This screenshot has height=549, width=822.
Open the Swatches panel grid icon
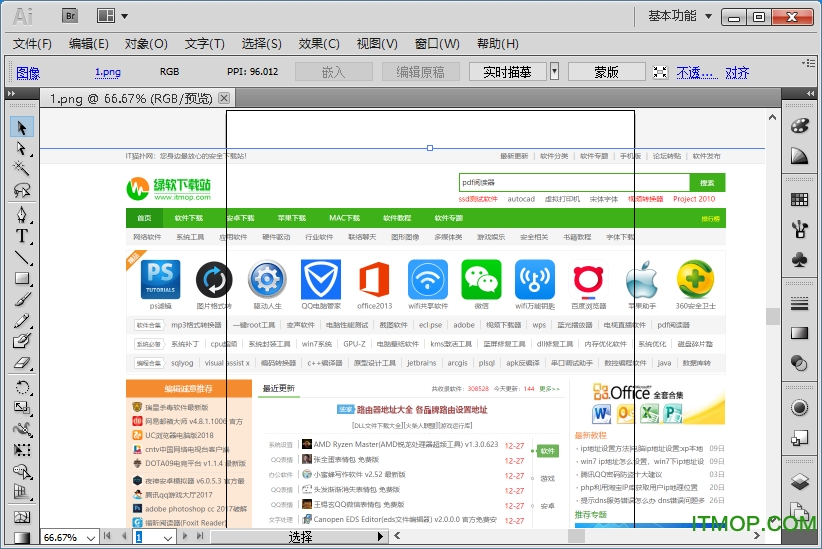799,199
